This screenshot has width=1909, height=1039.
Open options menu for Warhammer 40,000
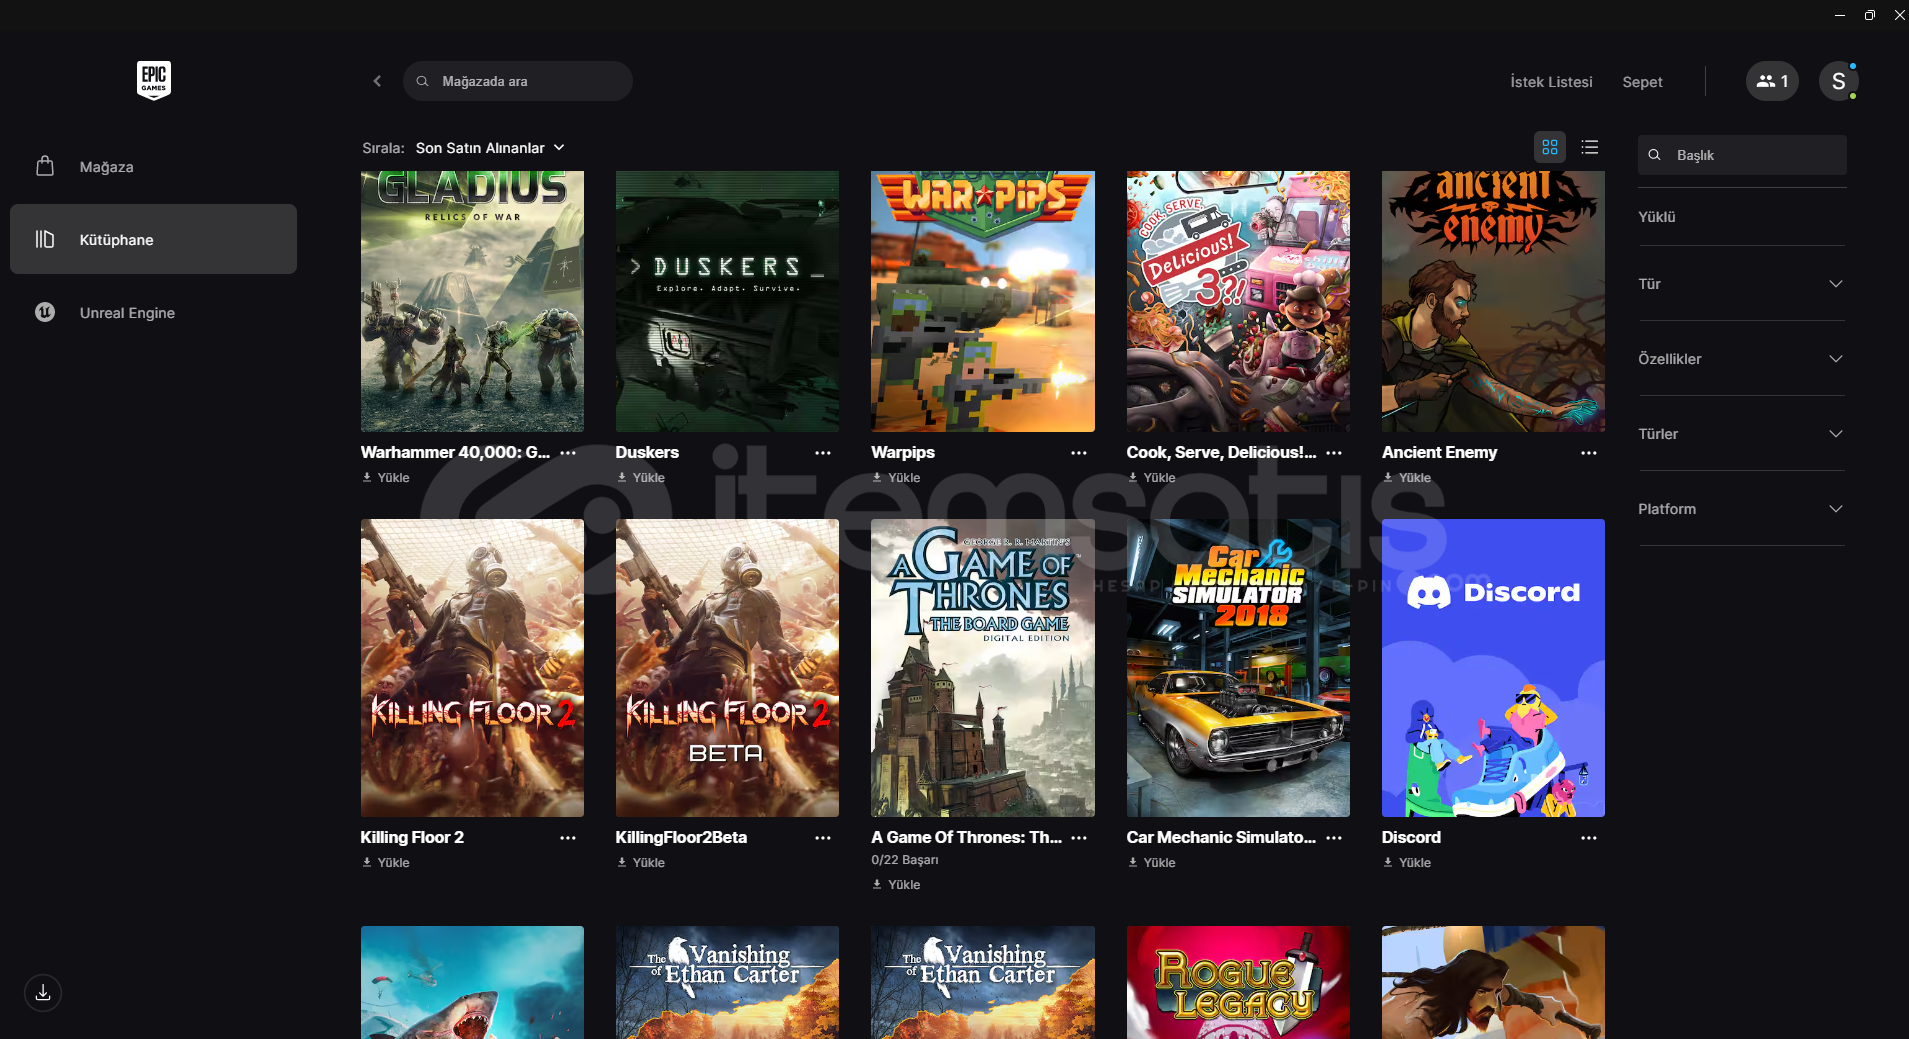(568, 453)
